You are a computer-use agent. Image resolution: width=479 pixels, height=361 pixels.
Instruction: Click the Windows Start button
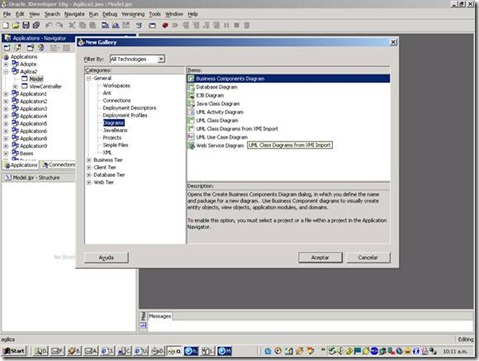14,351
